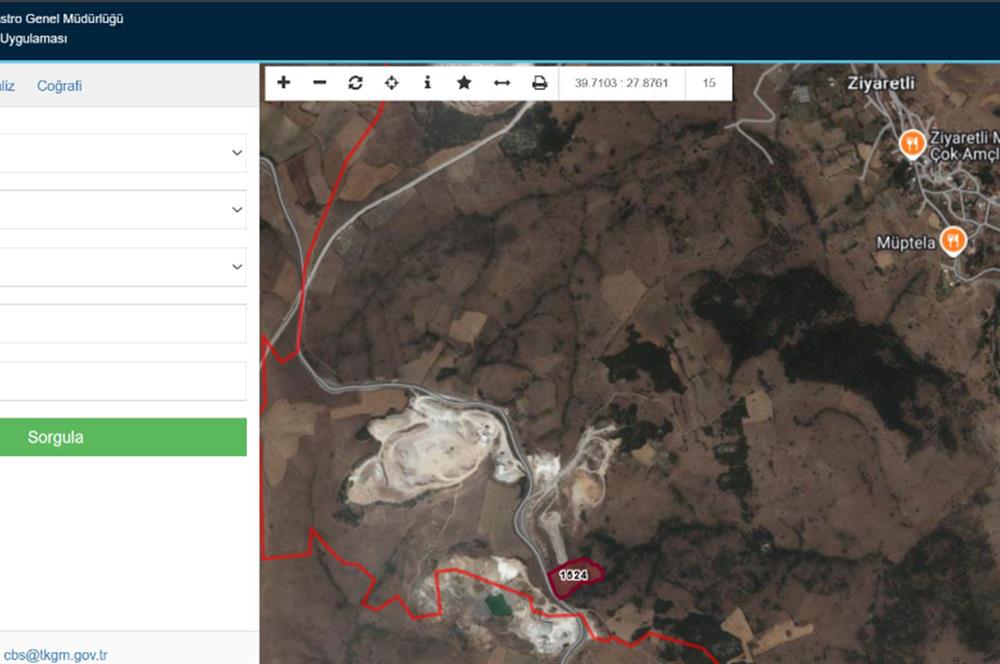Open the first dropdown in the query panel

(x=122, y=153)
